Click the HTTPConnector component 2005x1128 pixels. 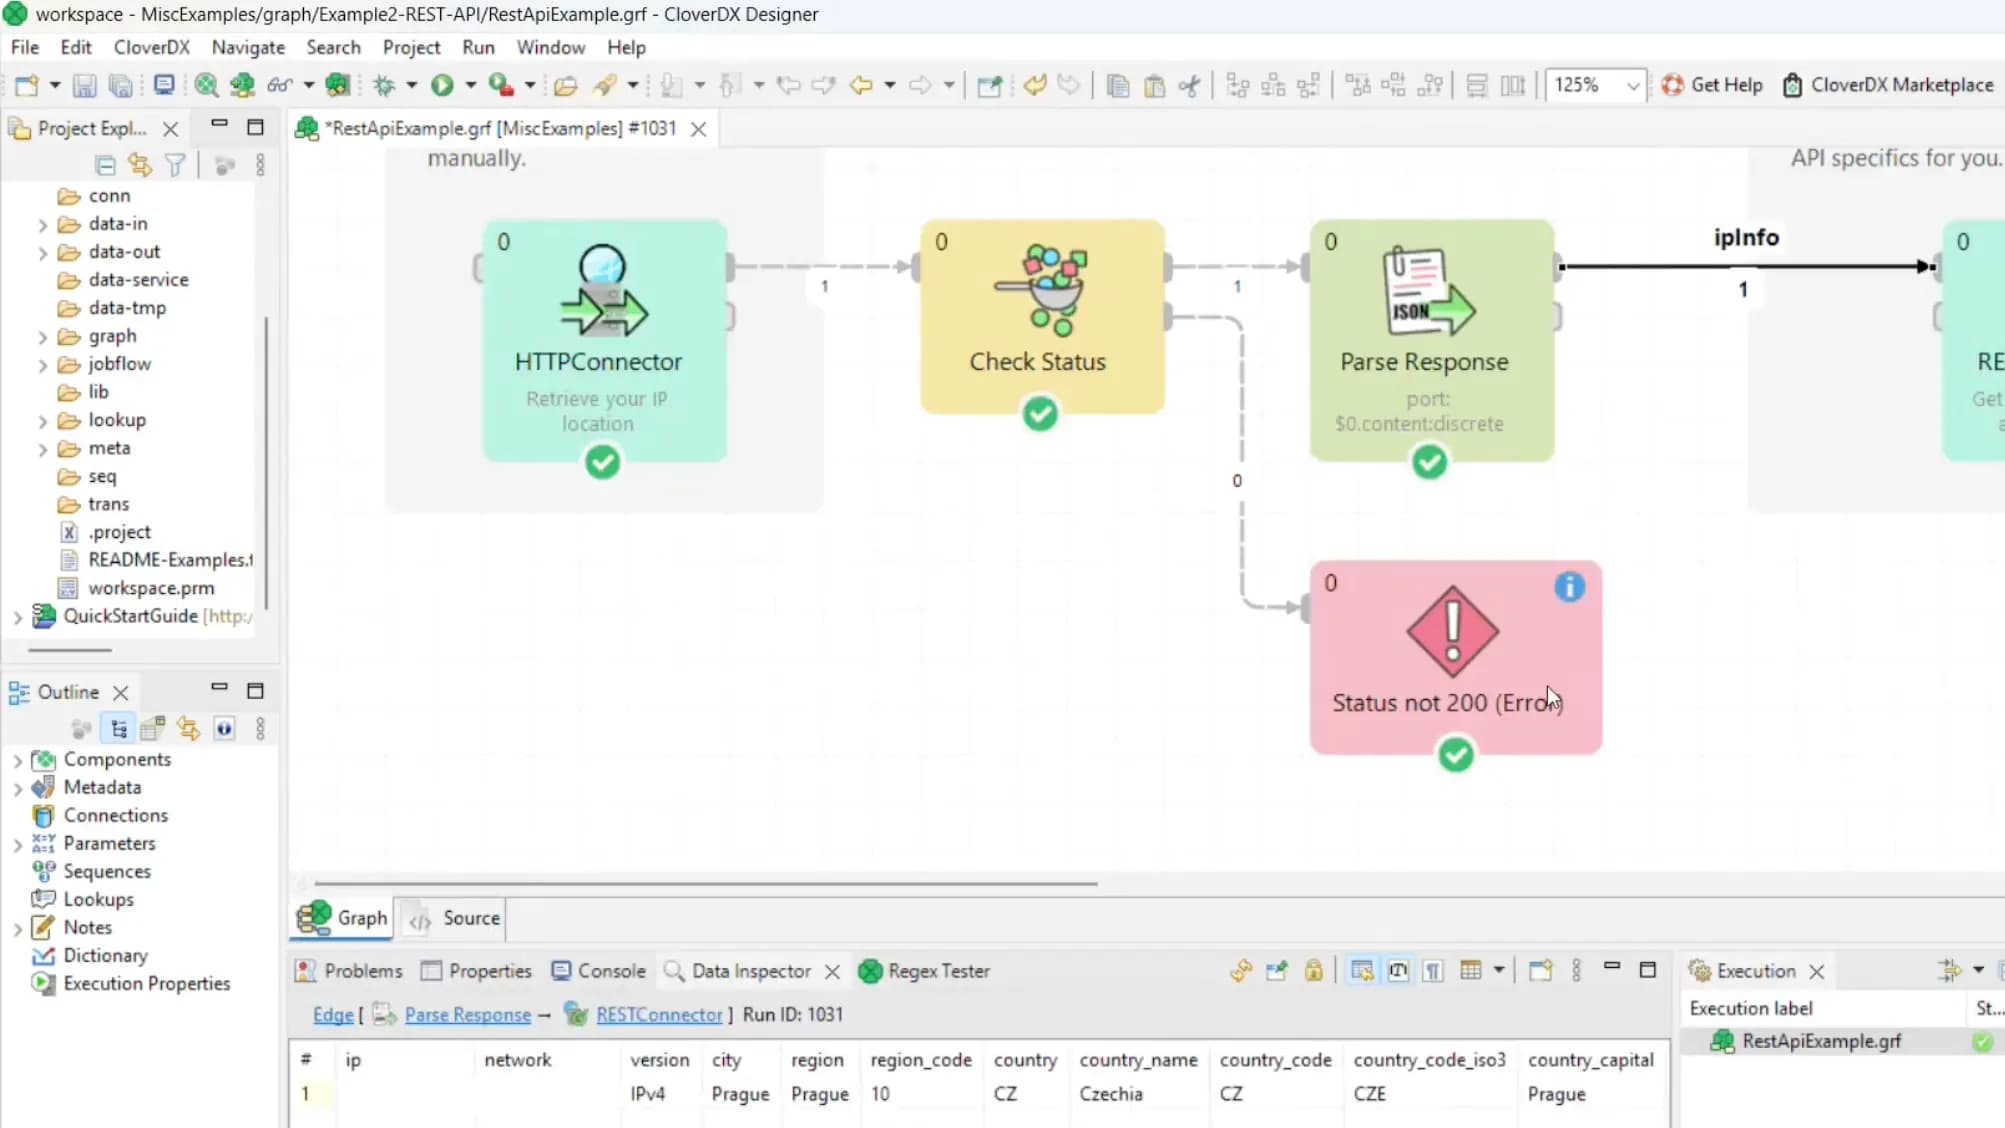coord(604,340)
